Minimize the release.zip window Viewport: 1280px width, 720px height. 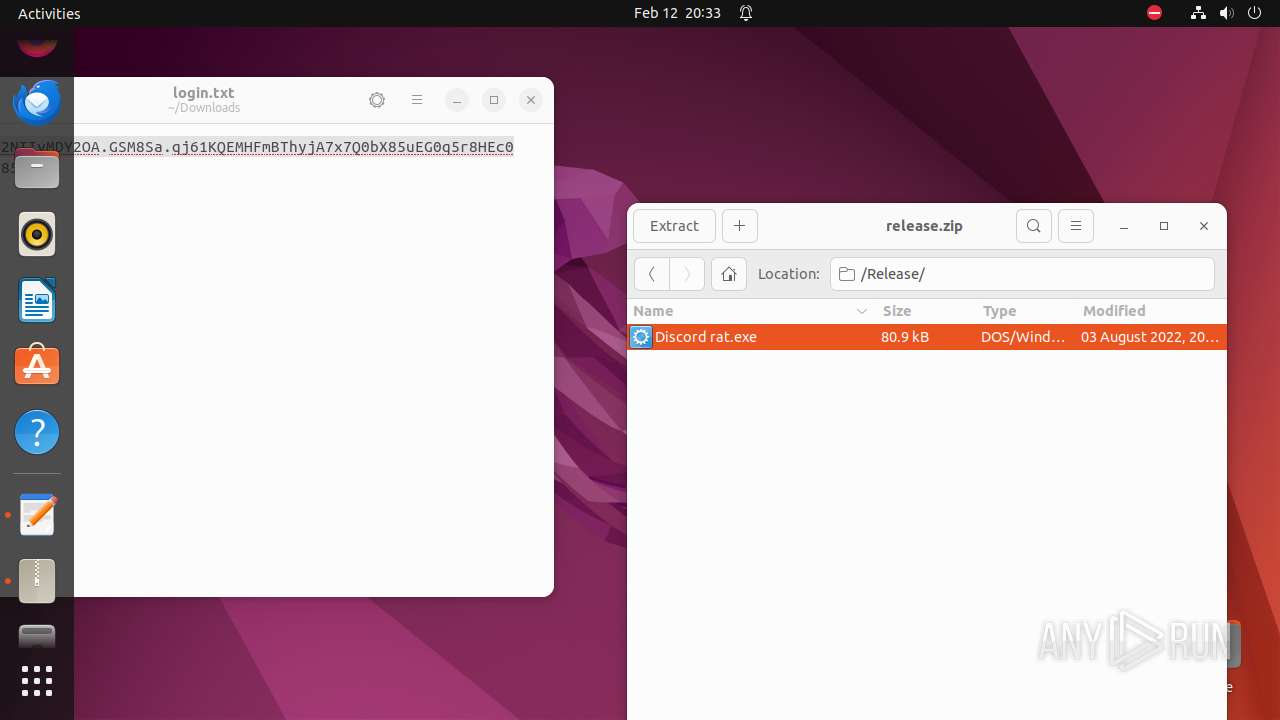point(1124,227)
